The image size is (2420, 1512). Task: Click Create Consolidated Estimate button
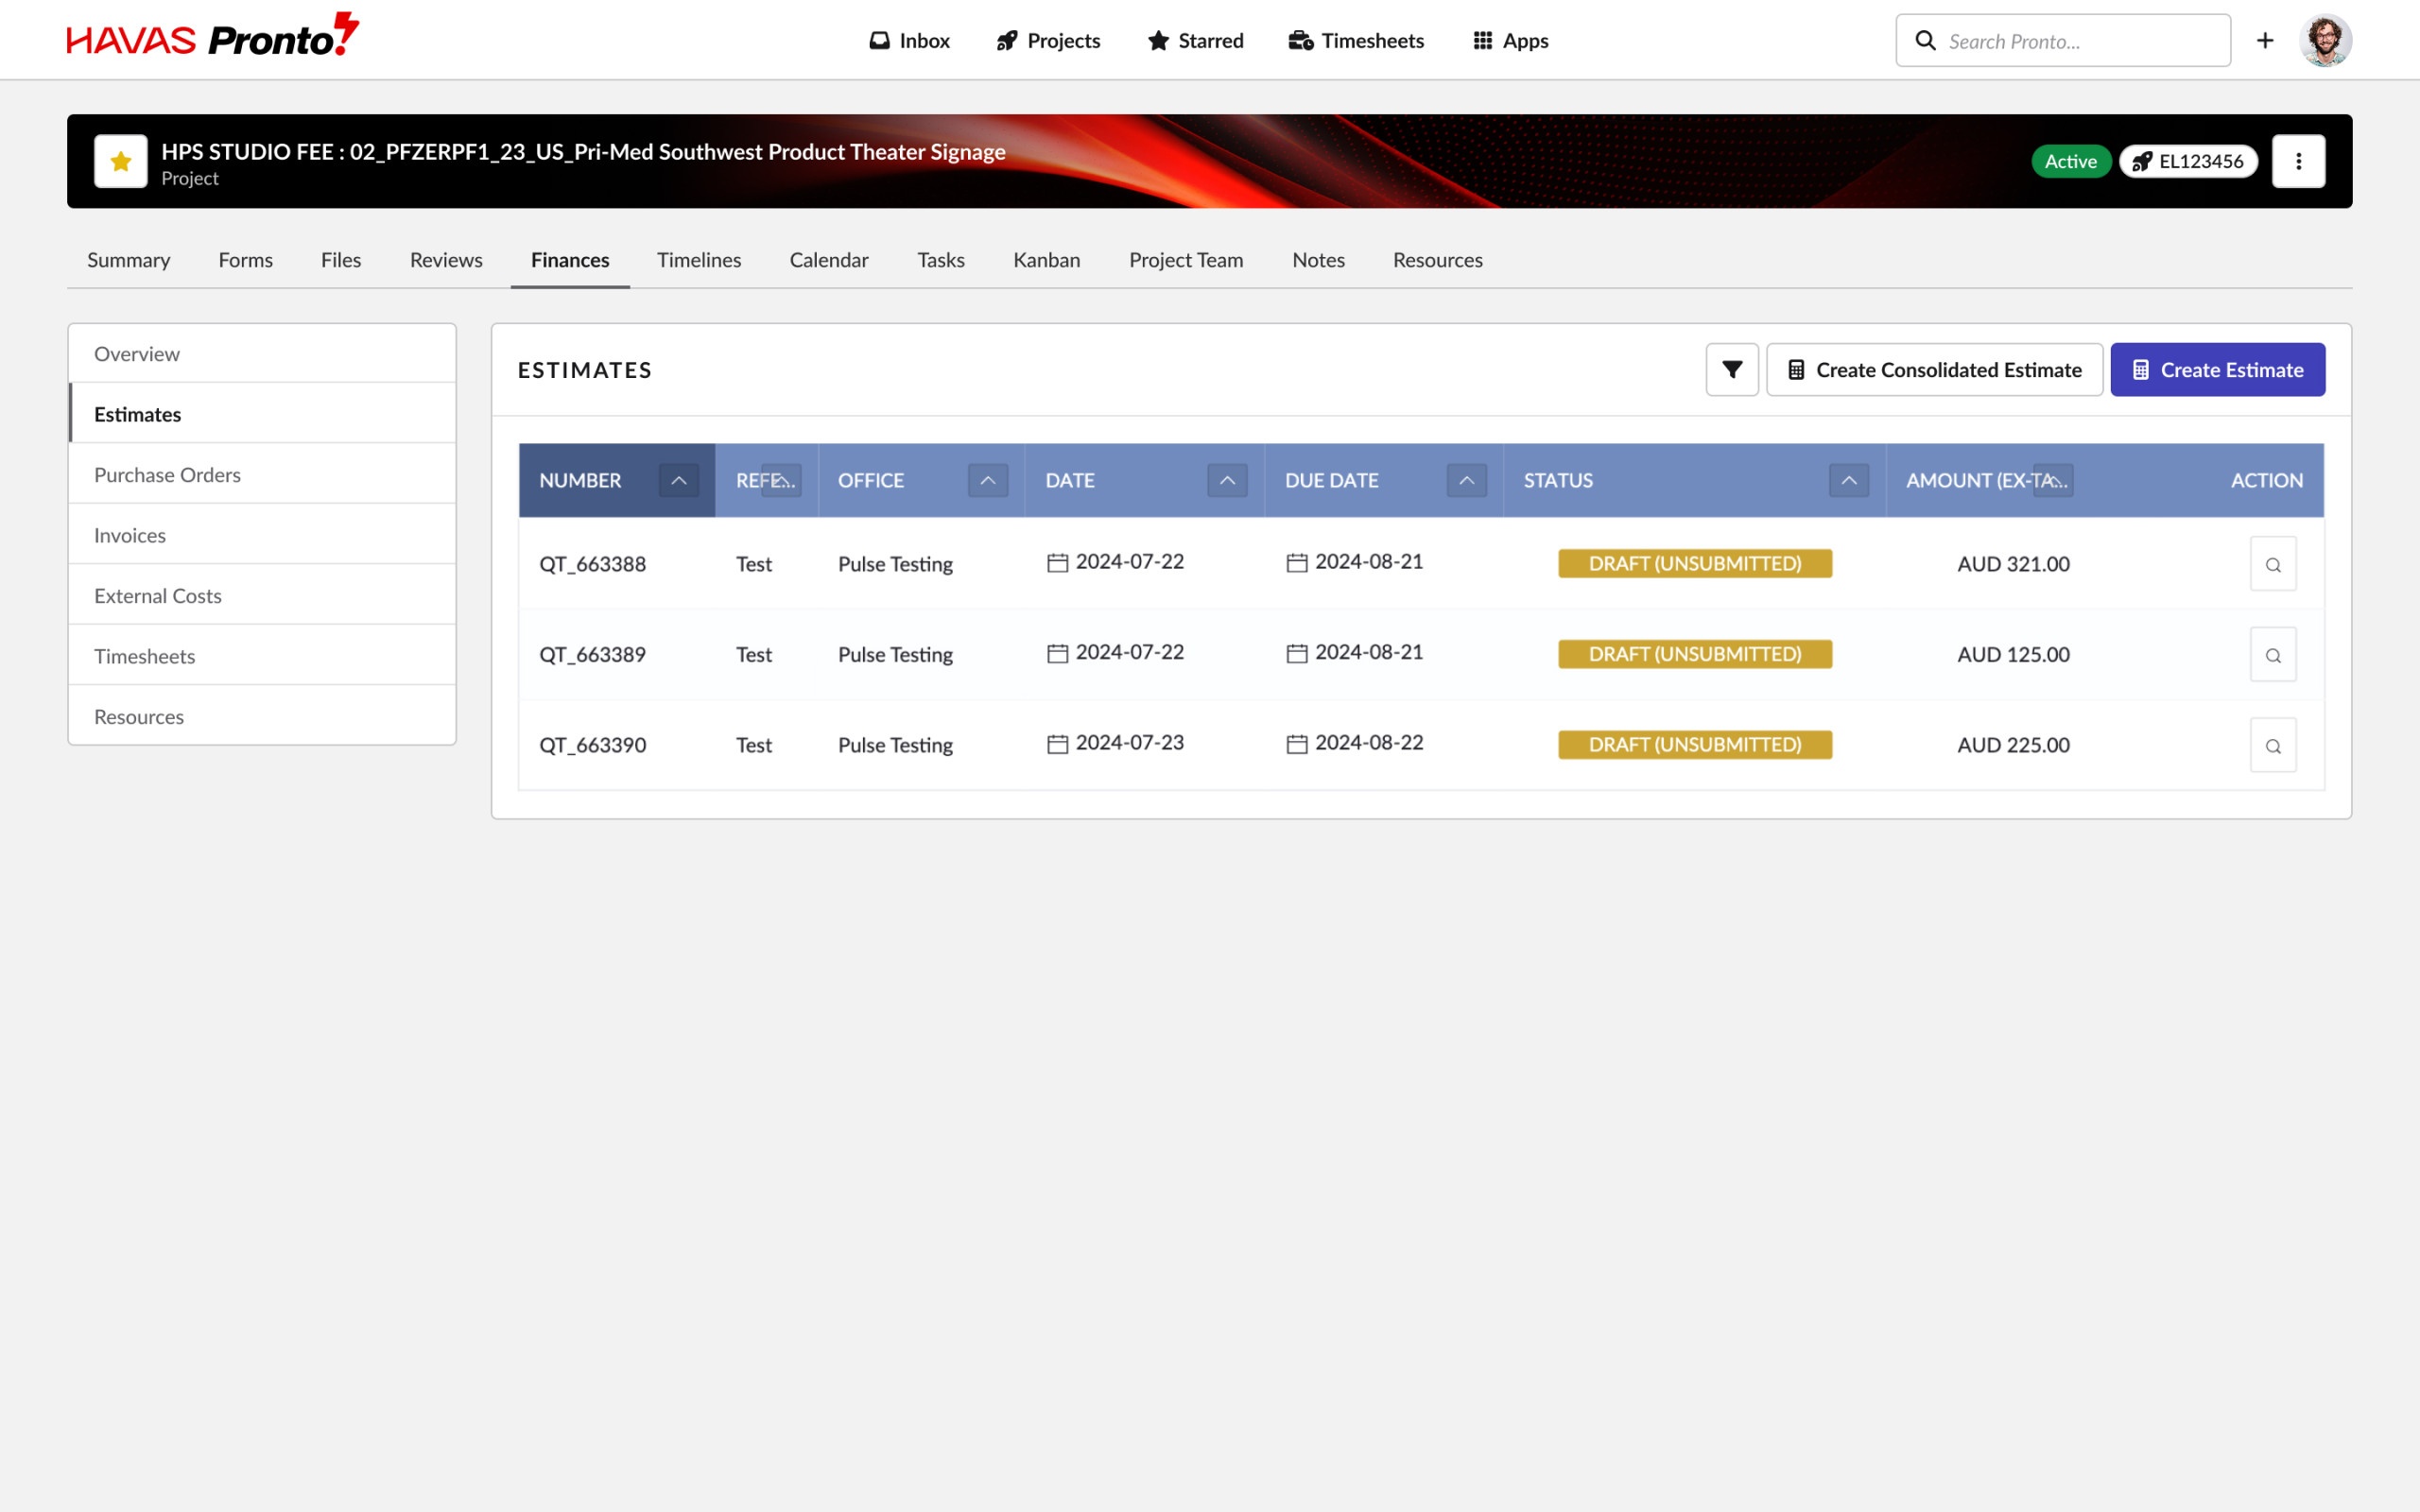pyautogui.click(x=1934, y=370)
